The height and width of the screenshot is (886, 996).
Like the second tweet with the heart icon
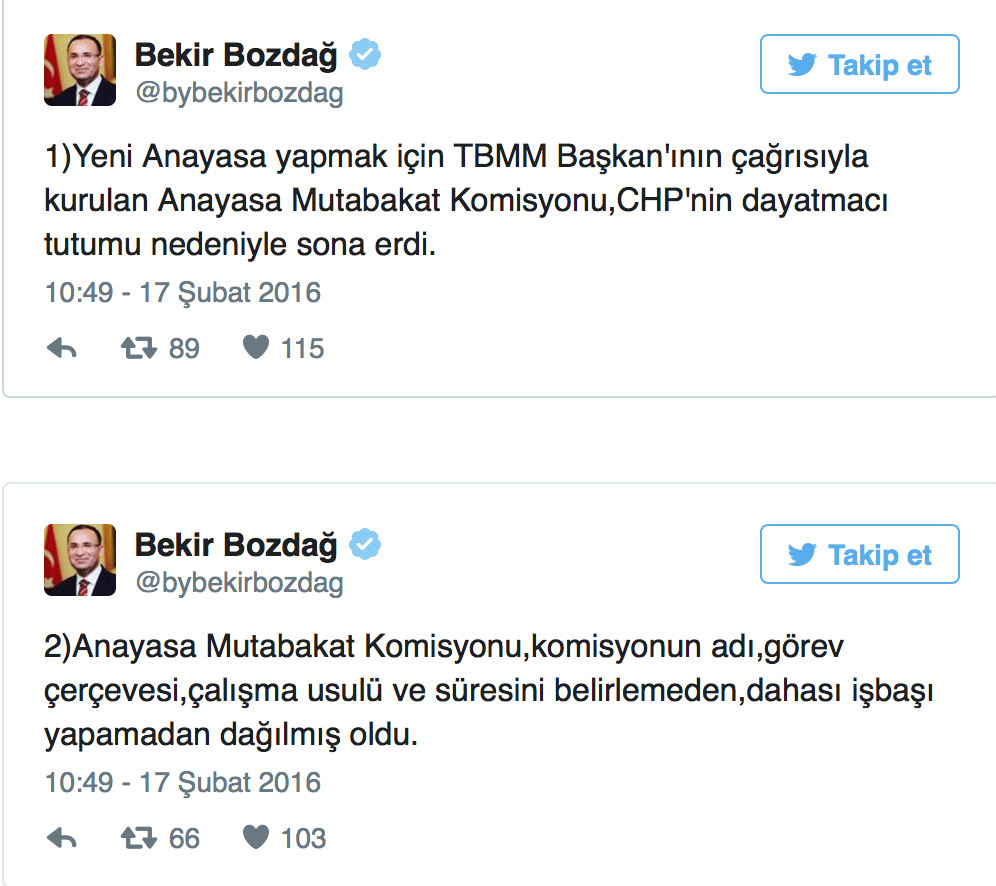click(x=257, y=836)
